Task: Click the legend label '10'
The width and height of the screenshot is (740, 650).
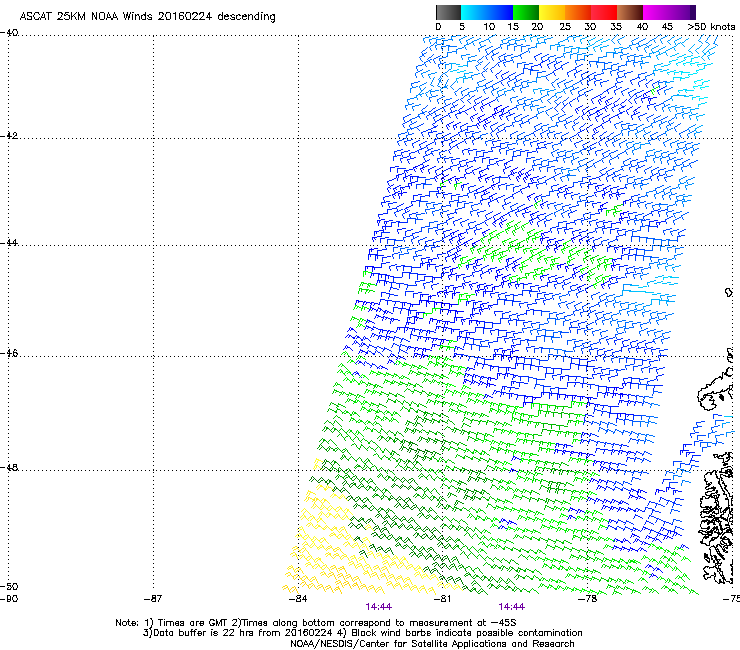Action: click(x=489, y=27)
